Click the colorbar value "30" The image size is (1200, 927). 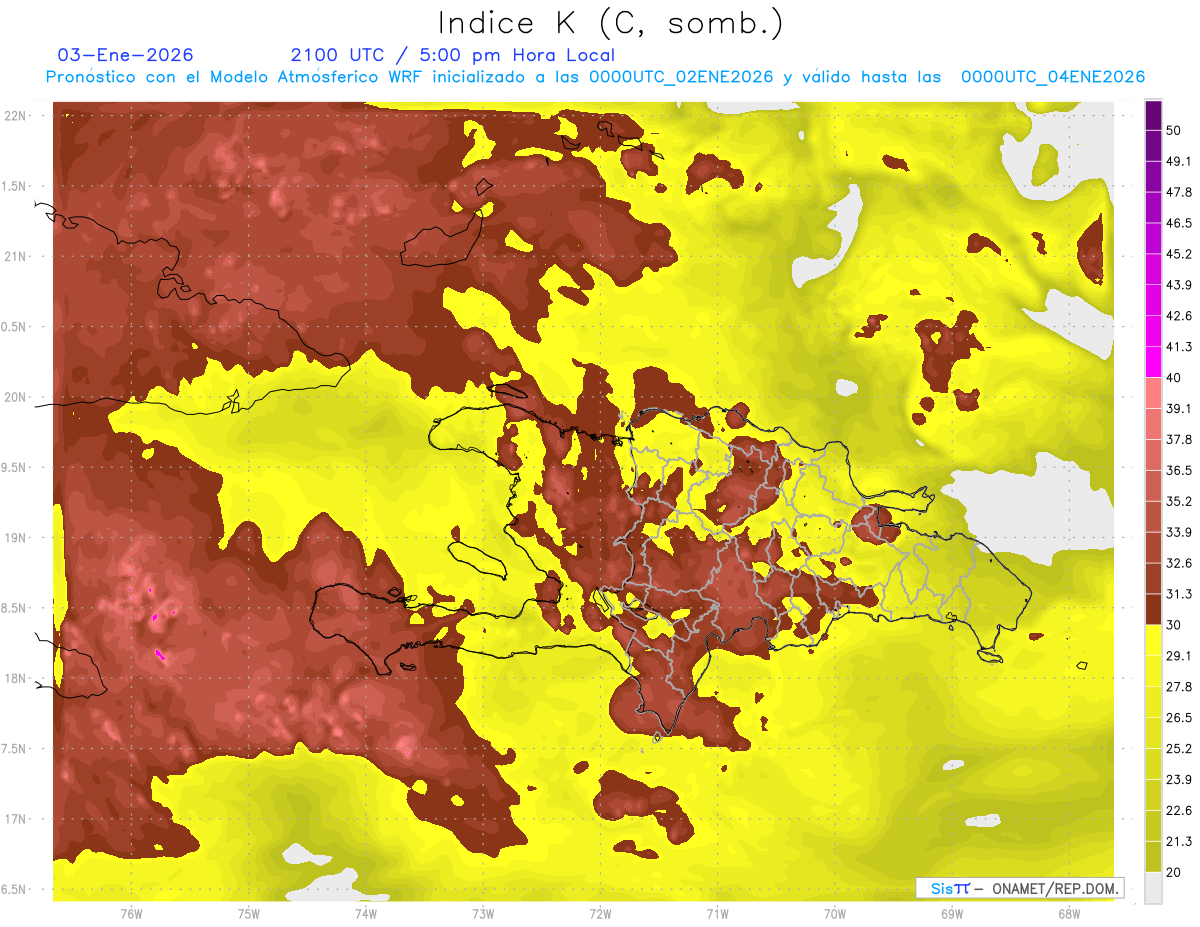click(x=1175, y=625)
